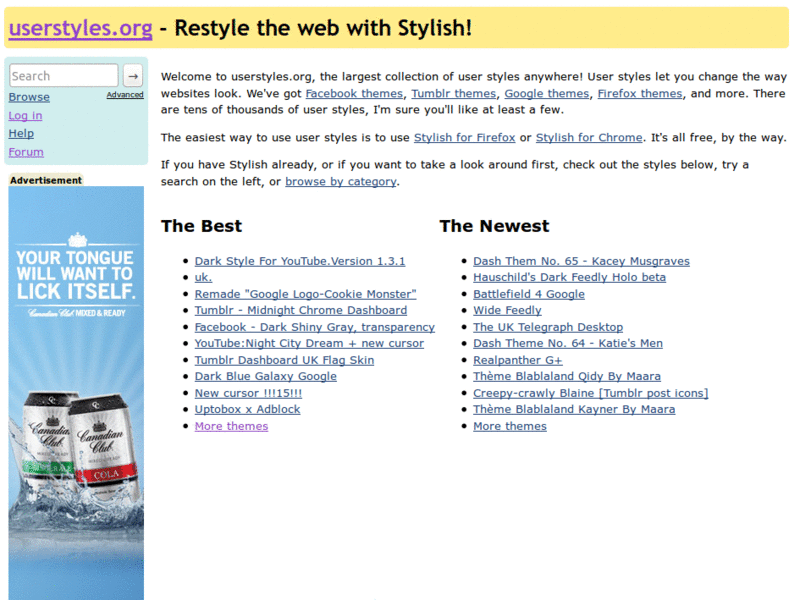Viewport: 800px width, 600px height.
Task: Open the Log in link
Action: pos(26,115)
